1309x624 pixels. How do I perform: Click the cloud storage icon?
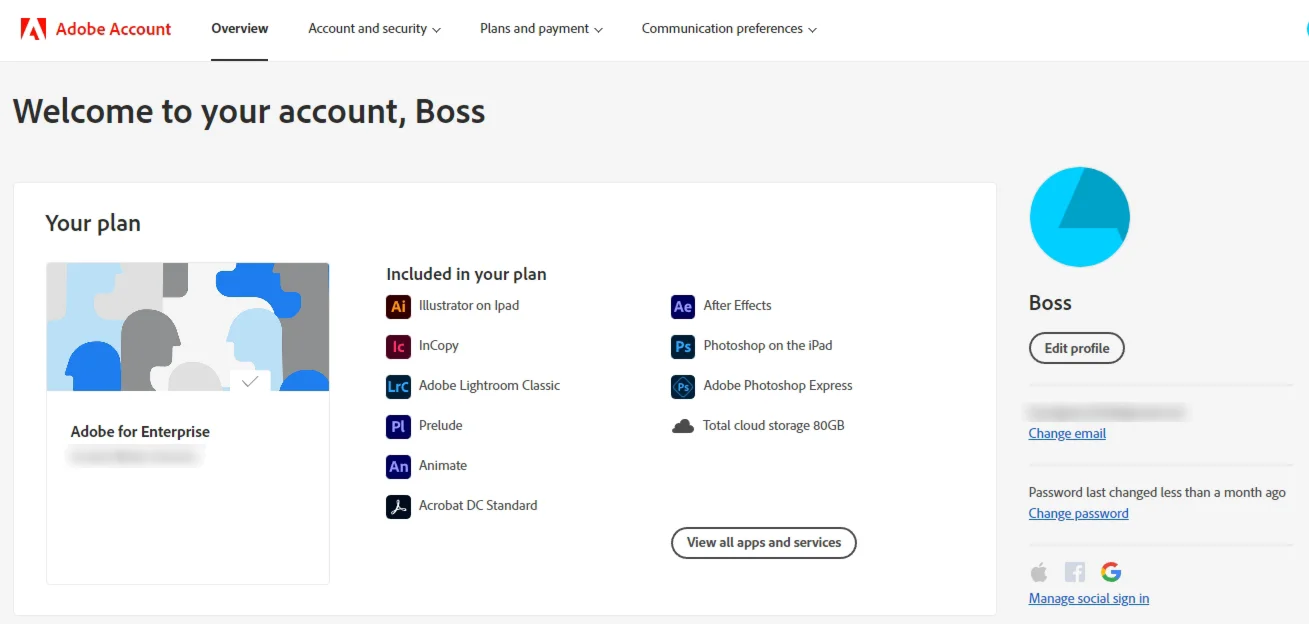tap(683, 426)
